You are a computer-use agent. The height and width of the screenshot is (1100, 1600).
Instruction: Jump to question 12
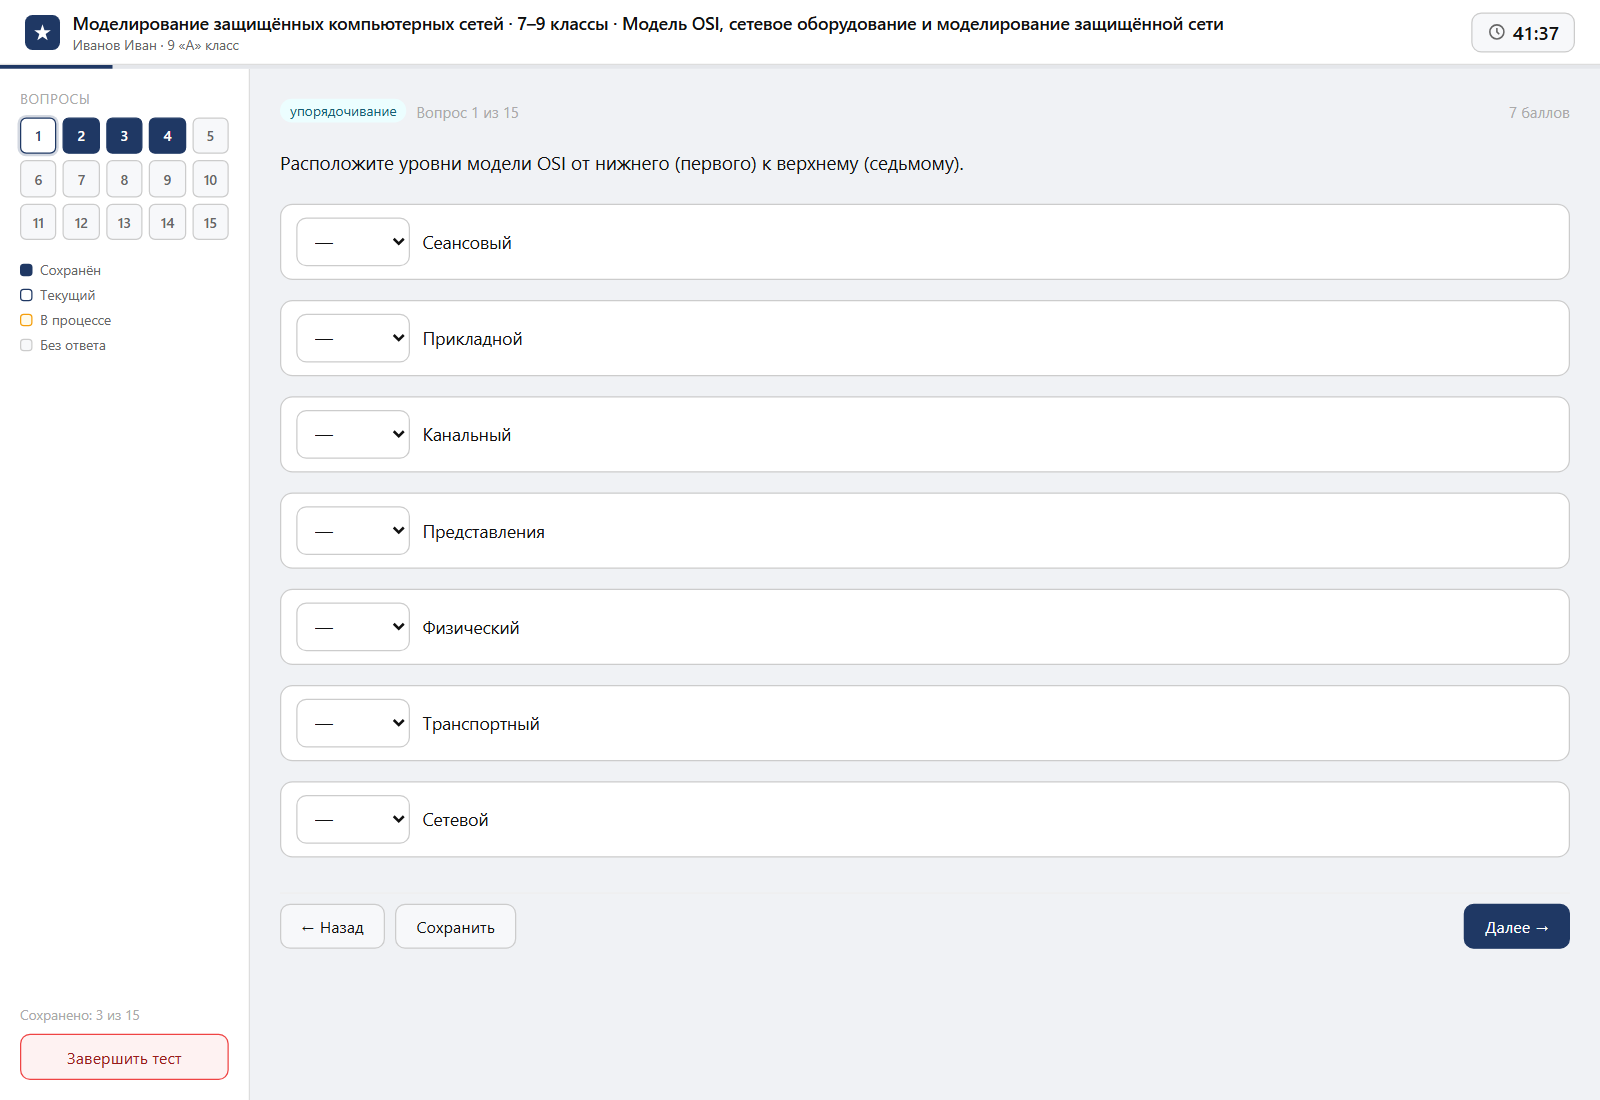tap(81, 223)
